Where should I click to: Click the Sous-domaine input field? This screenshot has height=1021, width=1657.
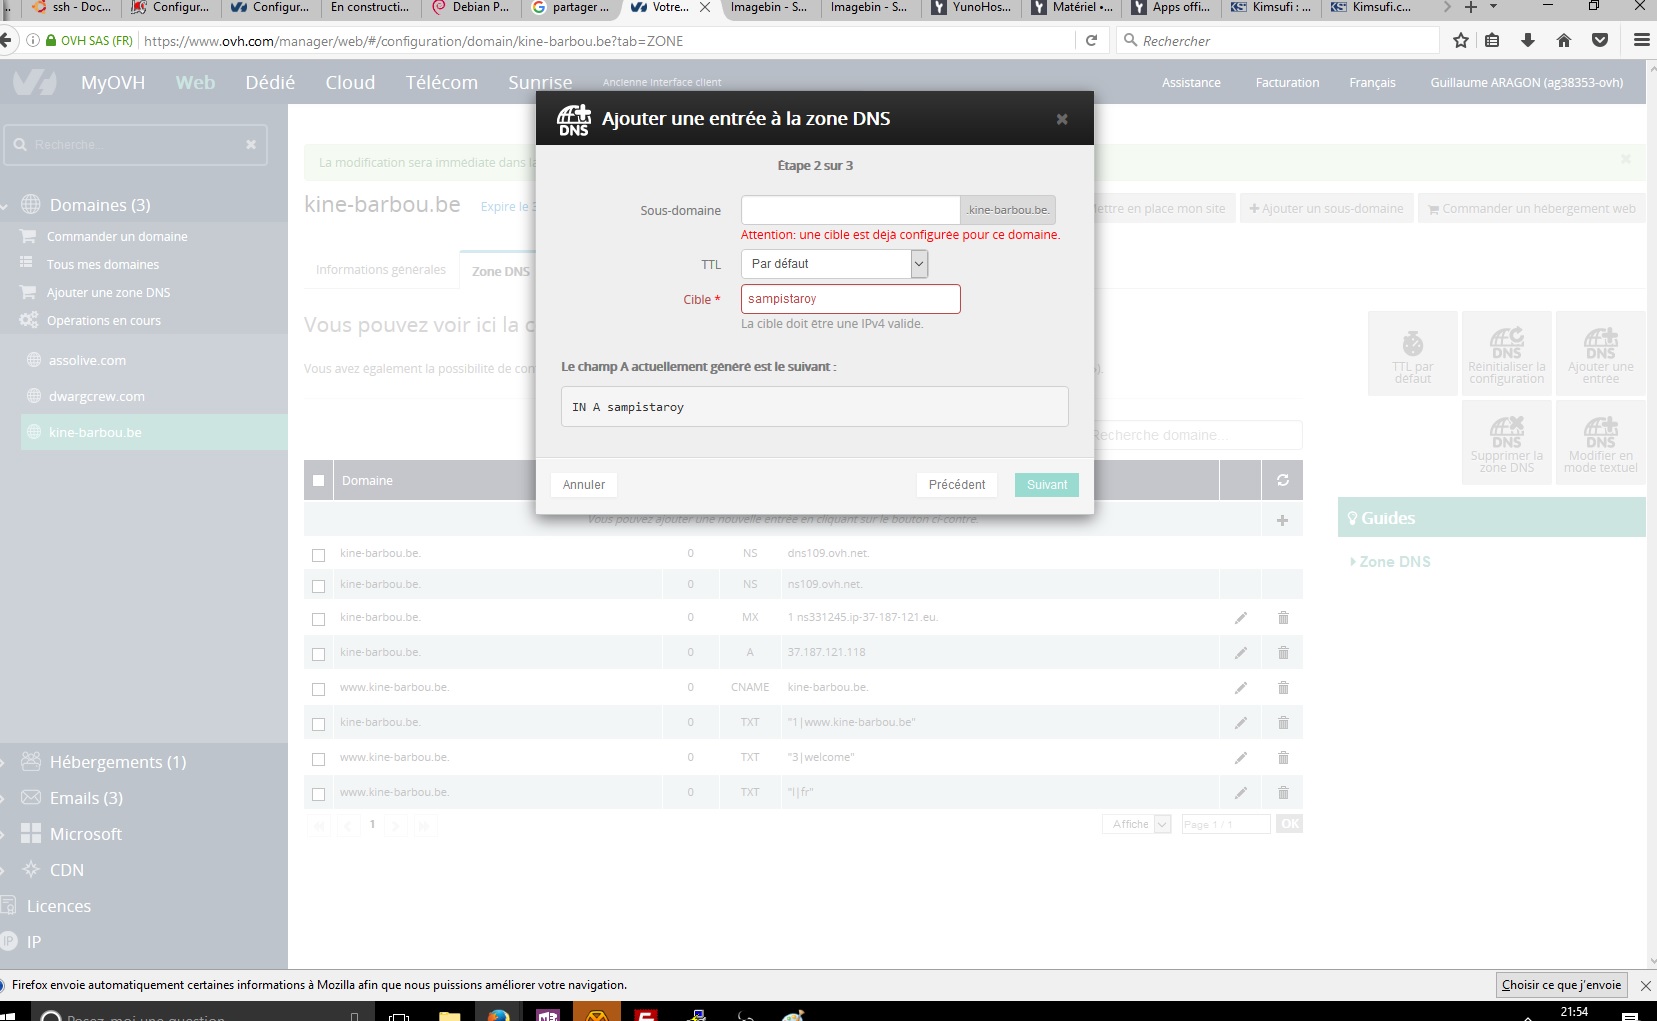coord(850,210)
